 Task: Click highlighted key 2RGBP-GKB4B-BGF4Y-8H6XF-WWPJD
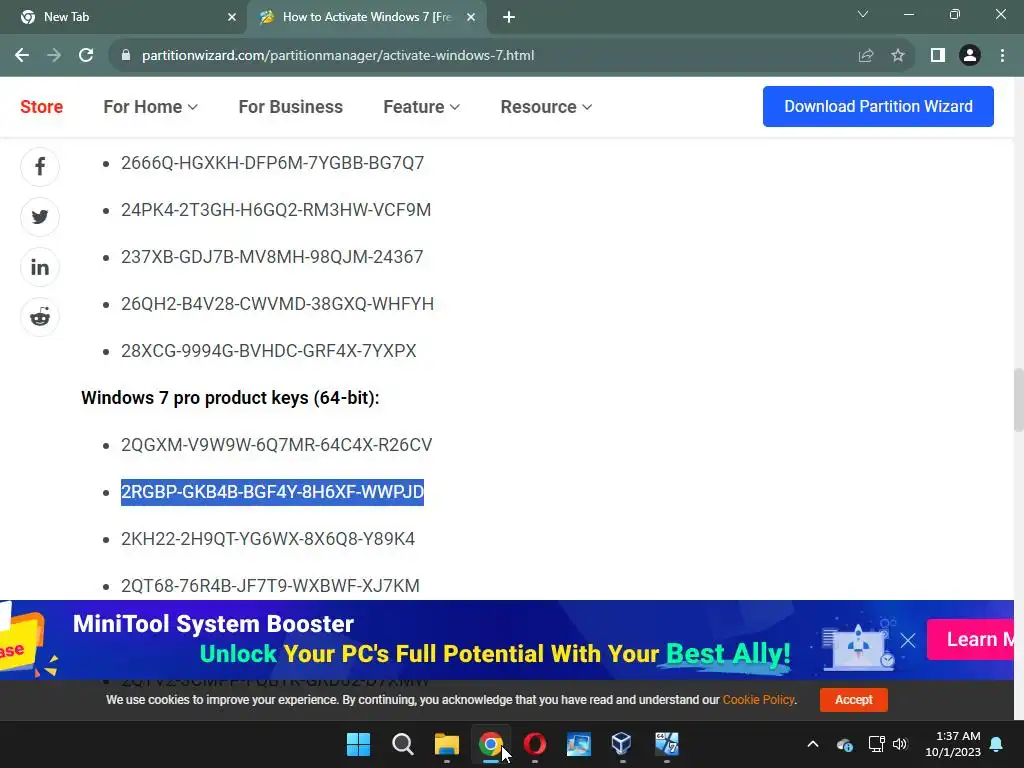click(272, 492)
